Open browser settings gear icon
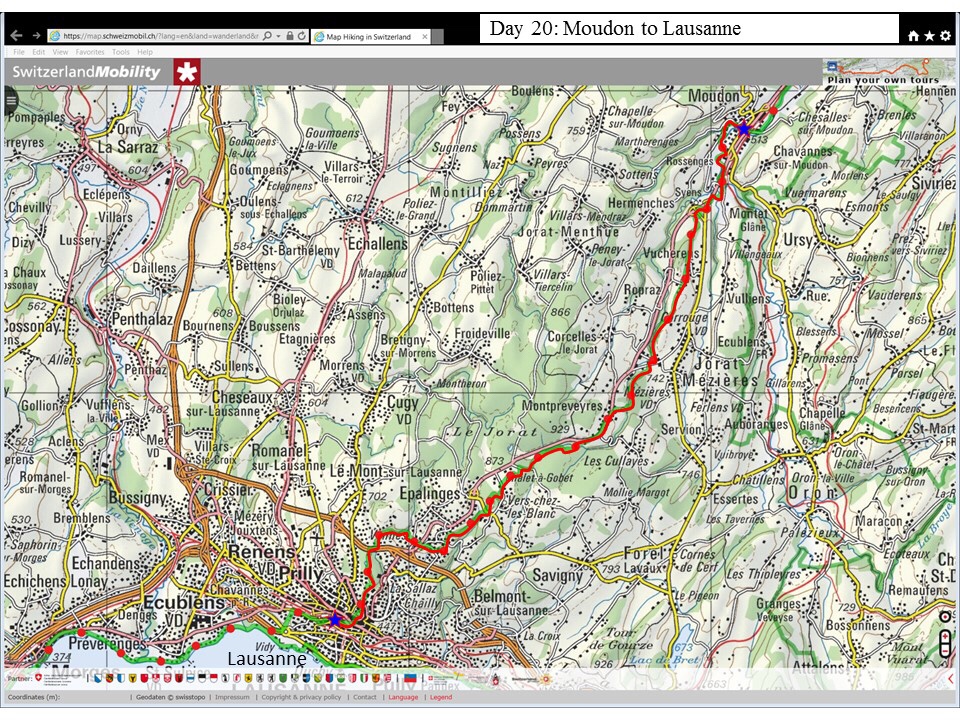The height and width of the screenshot is (720, 960). [945, 36]
